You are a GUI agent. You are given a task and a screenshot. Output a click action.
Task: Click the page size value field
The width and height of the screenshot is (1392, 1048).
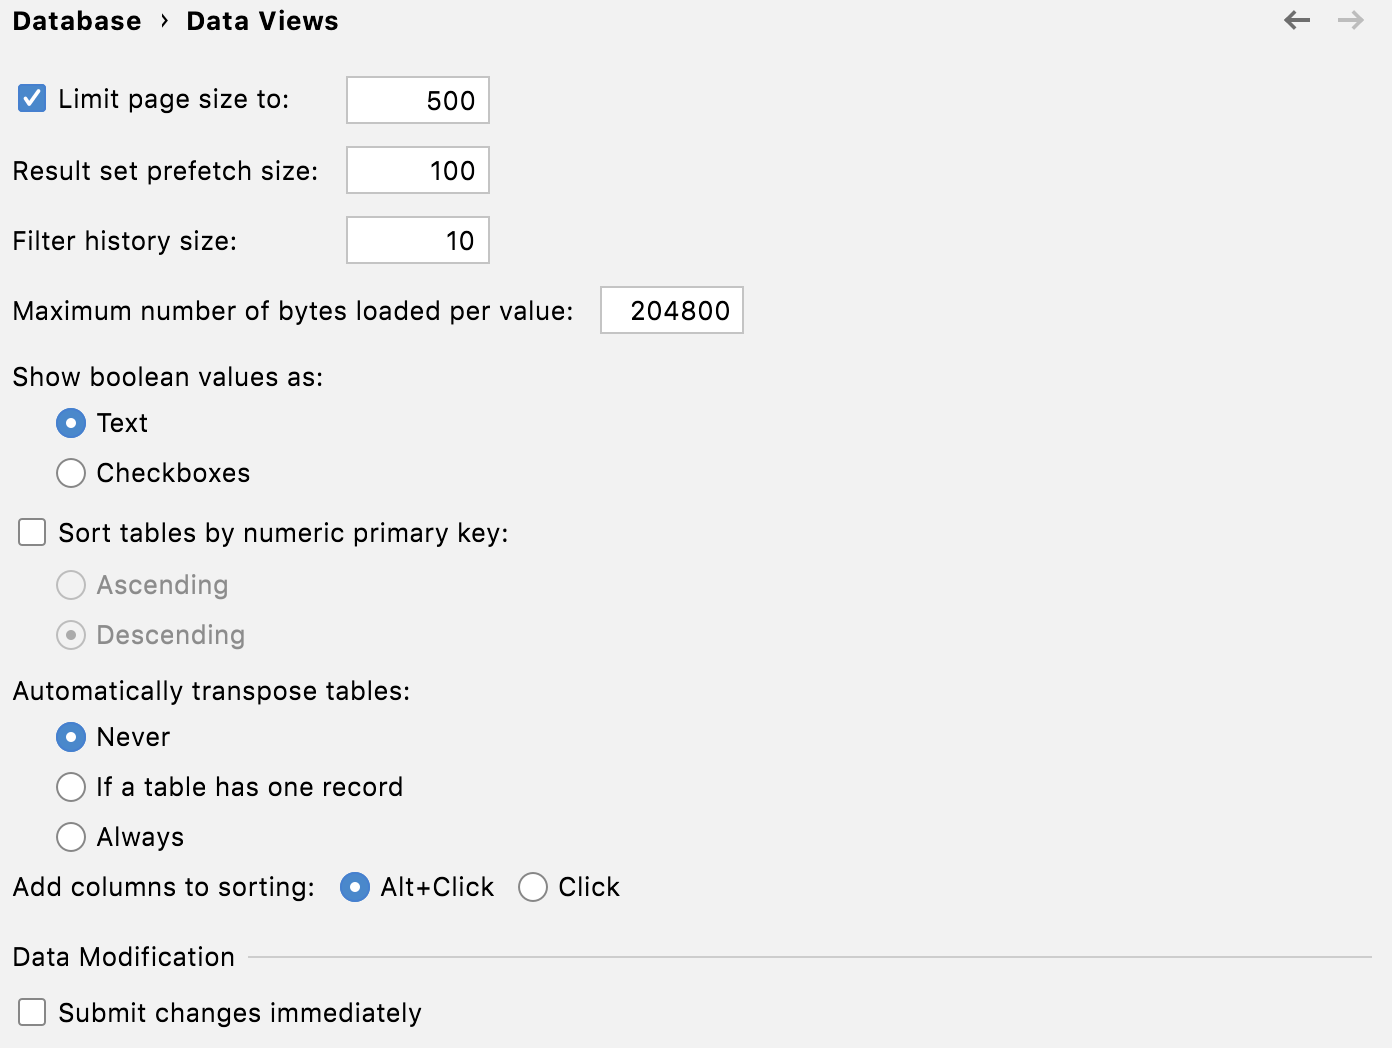[x=417, y=100]
